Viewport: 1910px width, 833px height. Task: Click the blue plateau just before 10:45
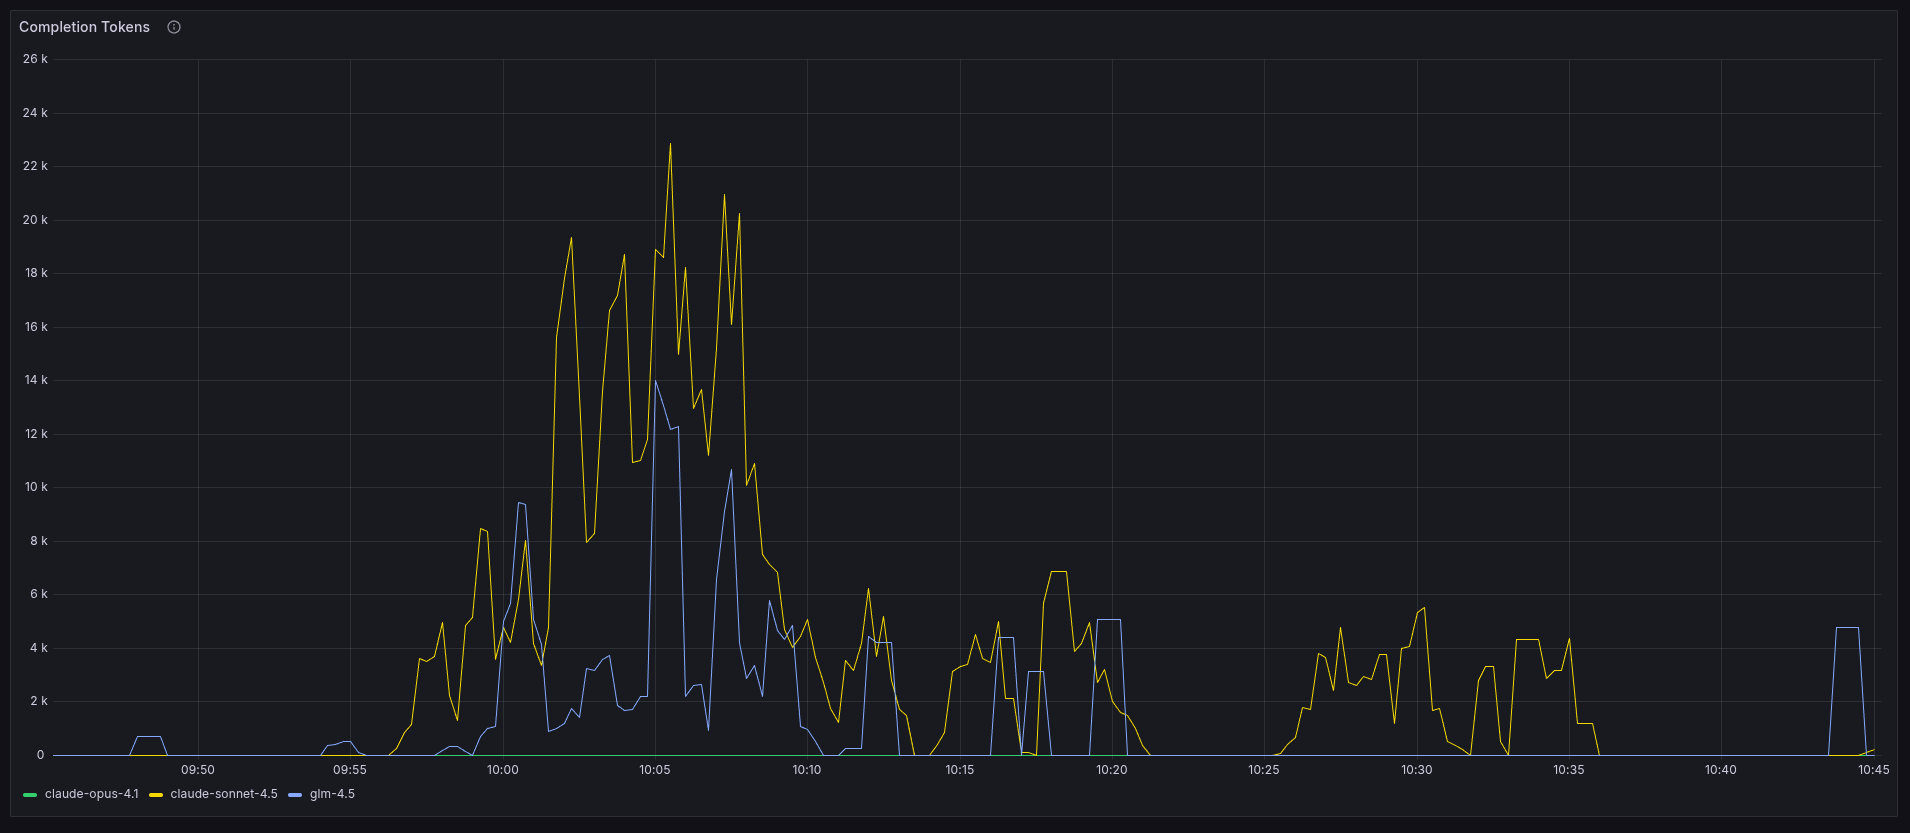pyautogui.click(x=1847, y=628)
